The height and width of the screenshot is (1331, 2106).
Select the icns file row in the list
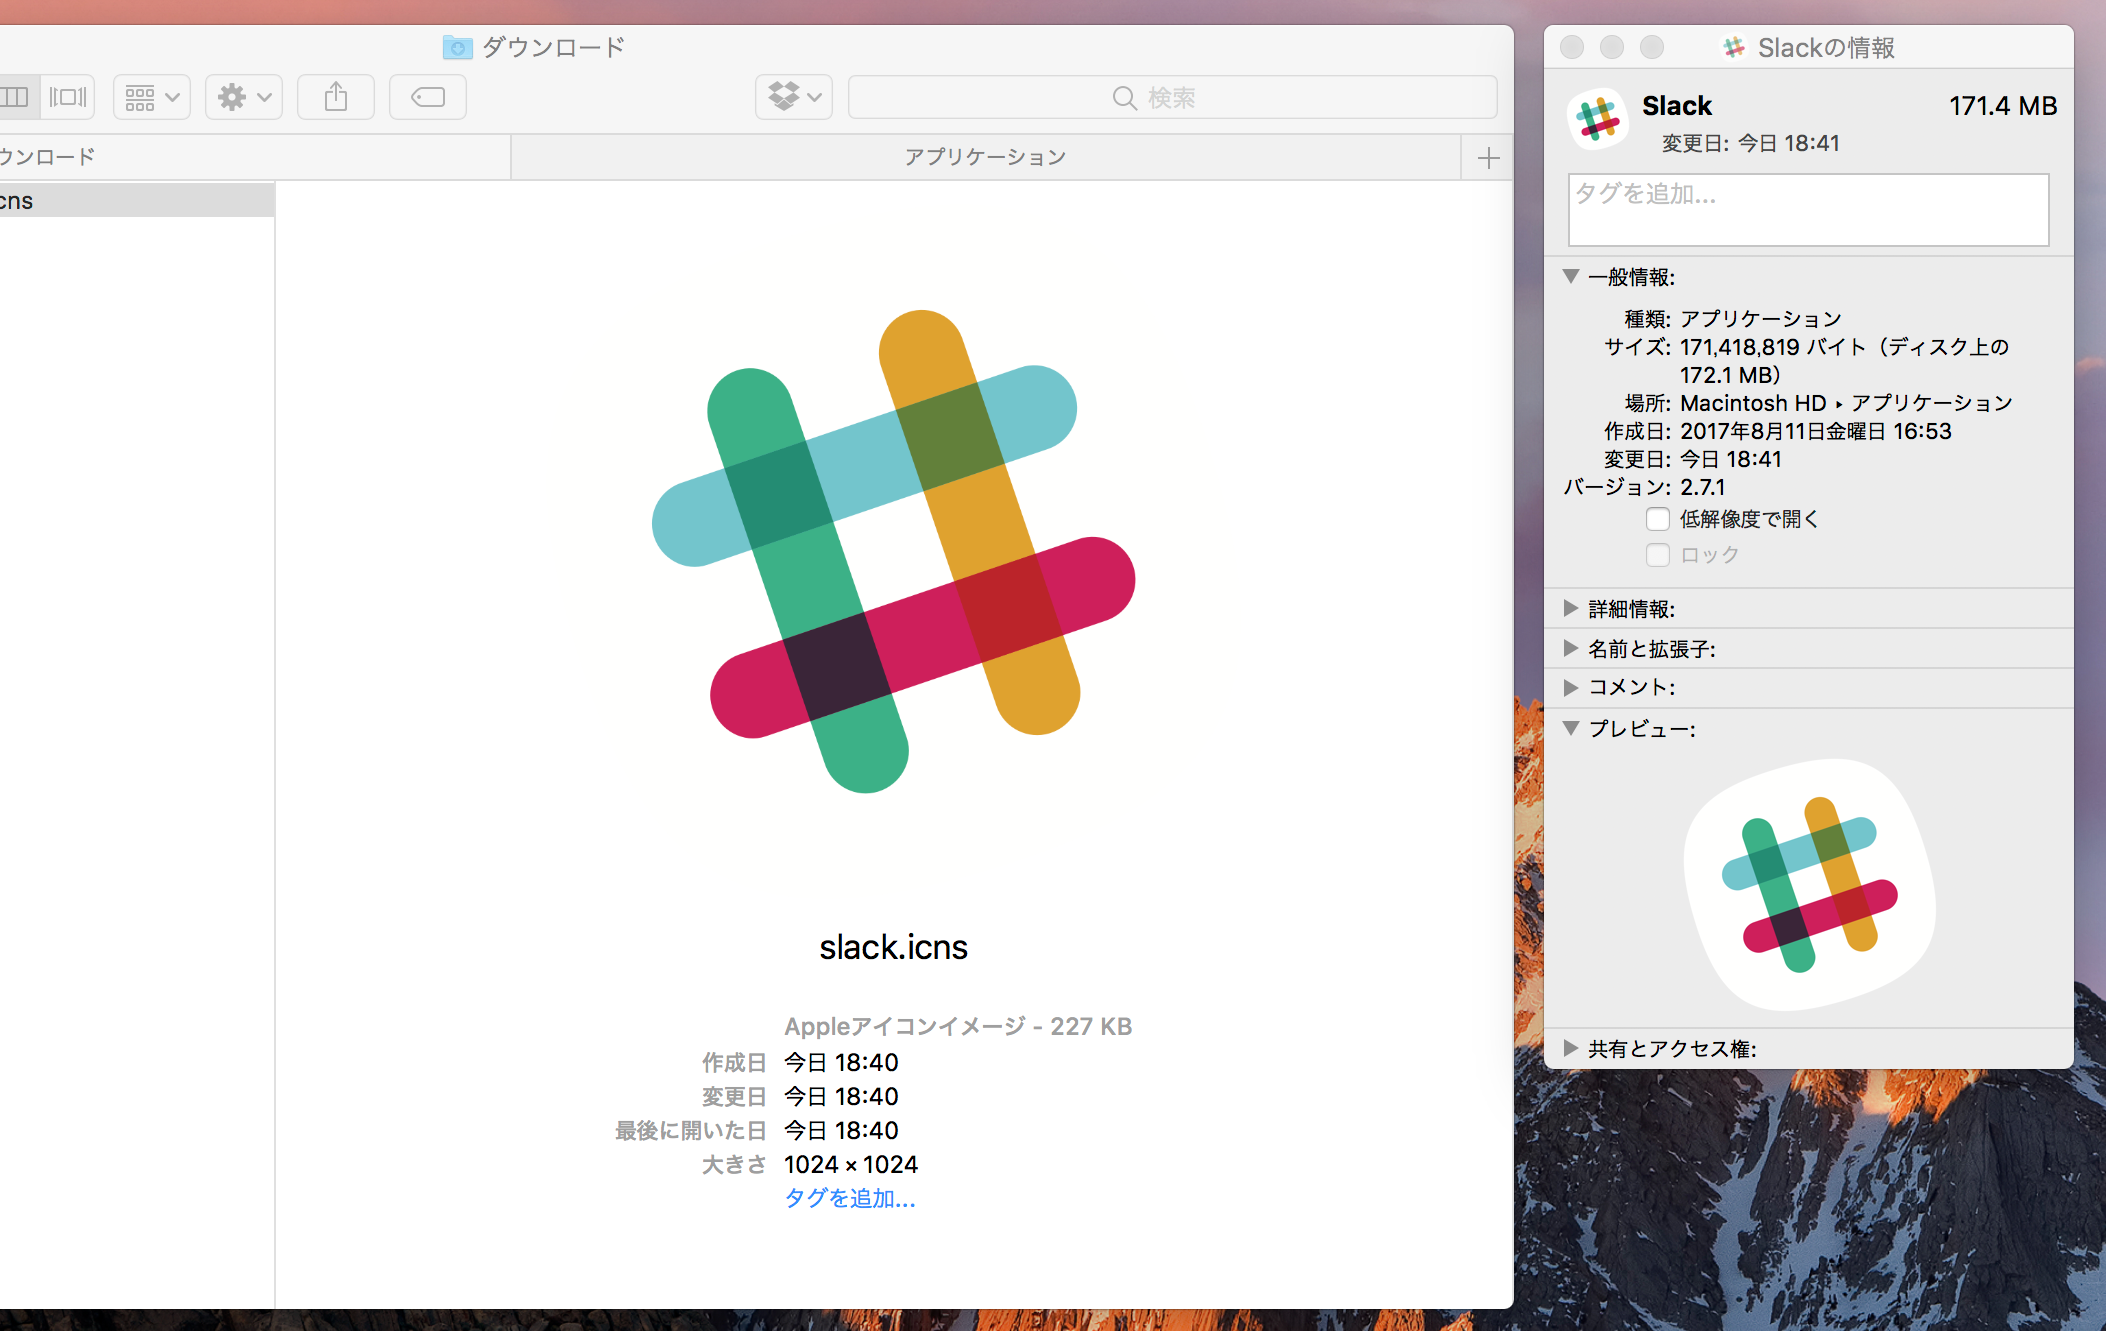pyautogui.click(x=137, y=200)
